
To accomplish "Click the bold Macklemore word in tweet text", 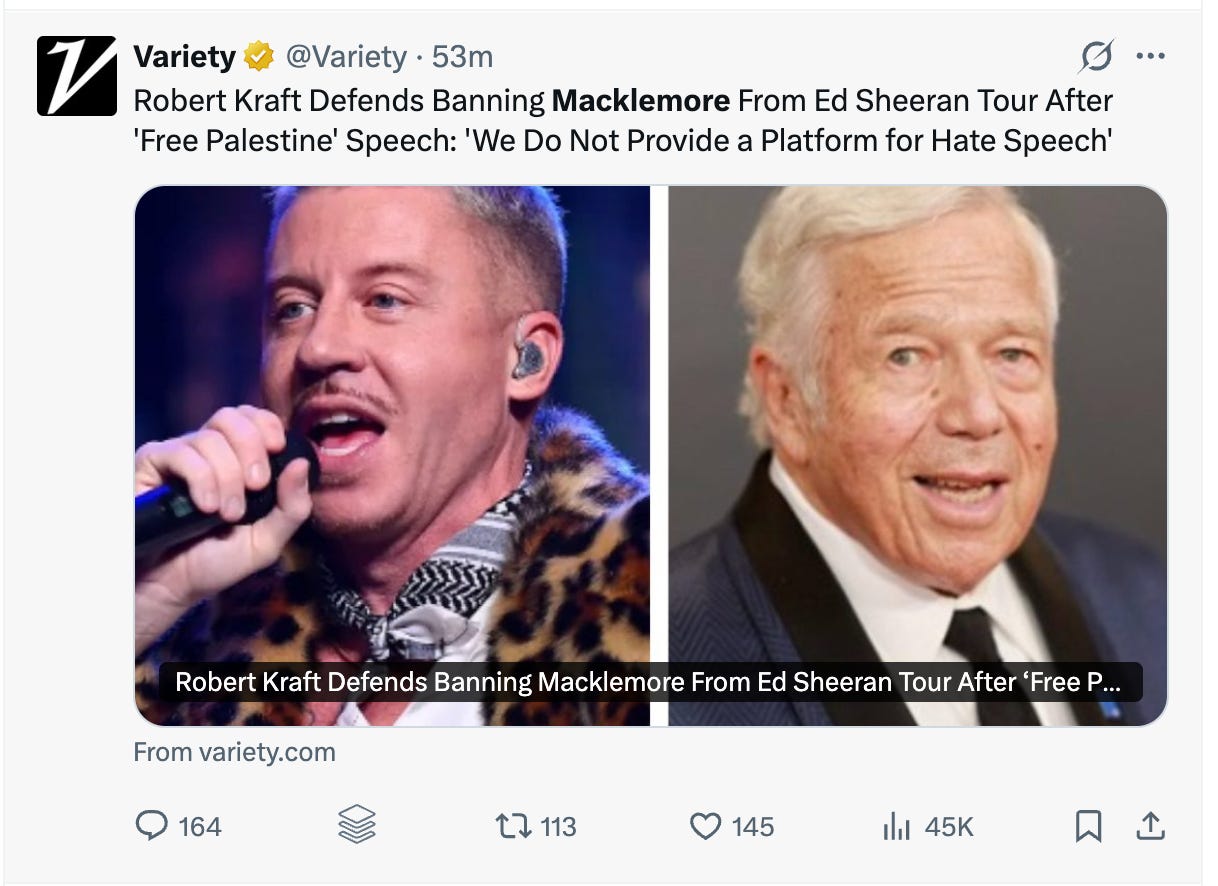I will pyautogui.click(x=640, y=101).
